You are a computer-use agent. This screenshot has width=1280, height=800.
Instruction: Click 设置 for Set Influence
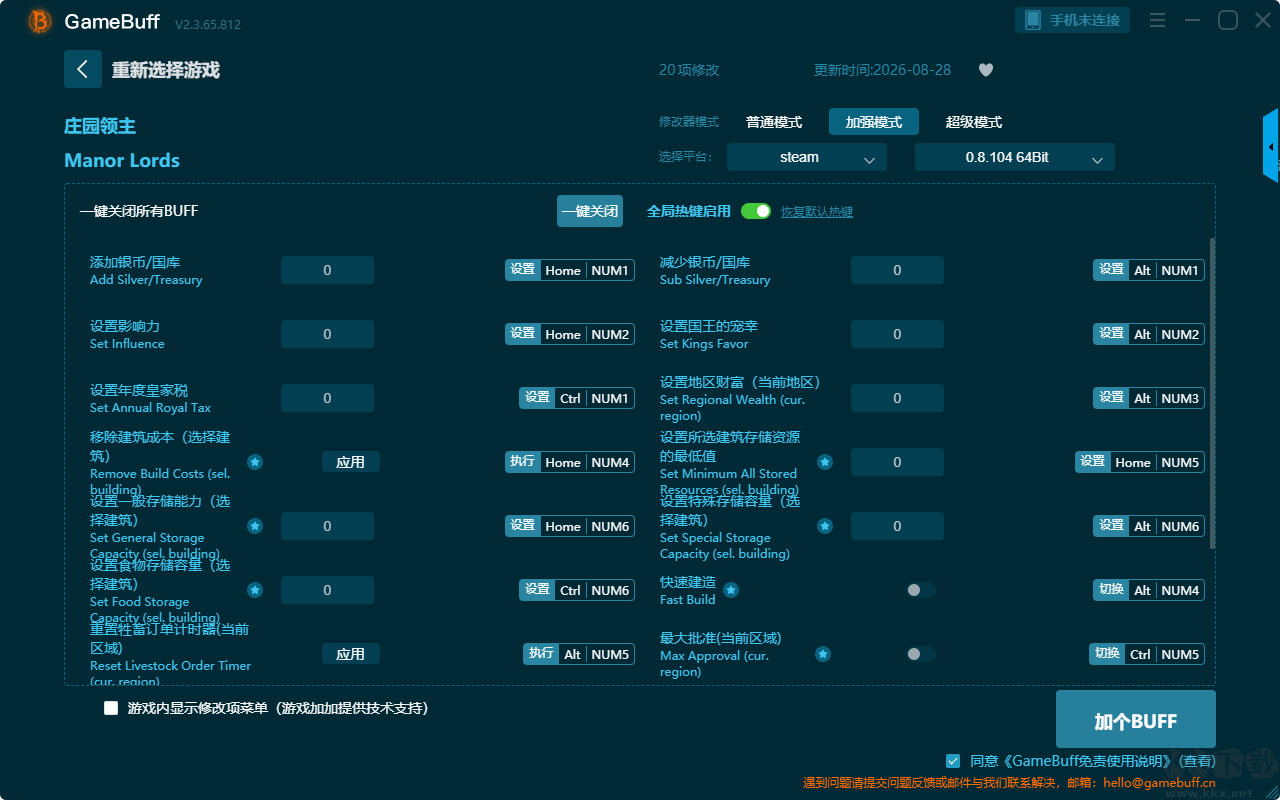(523, 334)
